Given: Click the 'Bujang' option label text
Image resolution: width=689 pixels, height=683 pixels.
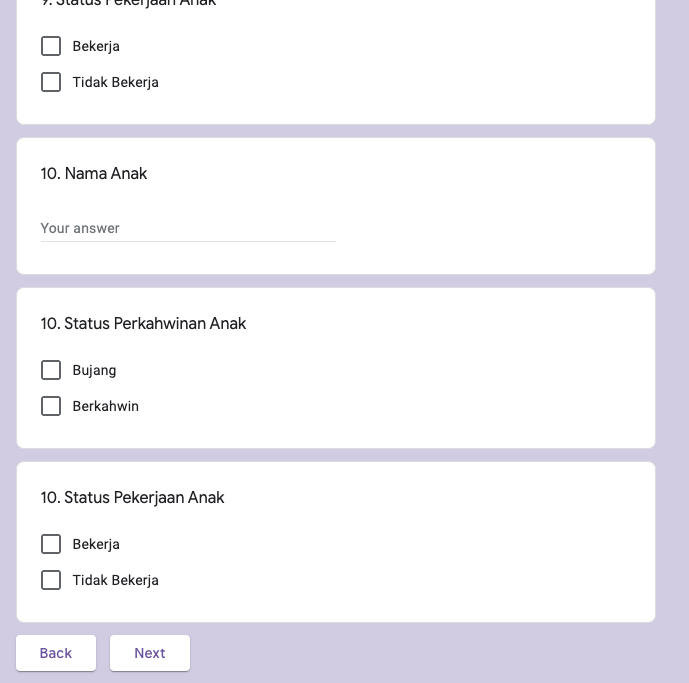Looking at the screenshot, I should (x=94, y=370).
